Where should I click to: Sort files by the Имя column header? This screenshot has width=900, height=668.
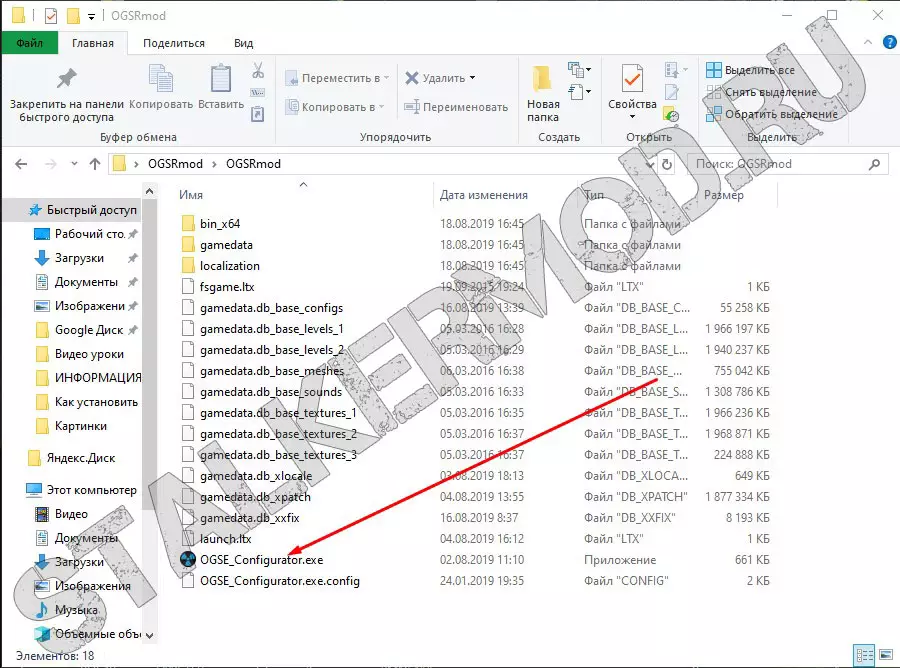191,195
